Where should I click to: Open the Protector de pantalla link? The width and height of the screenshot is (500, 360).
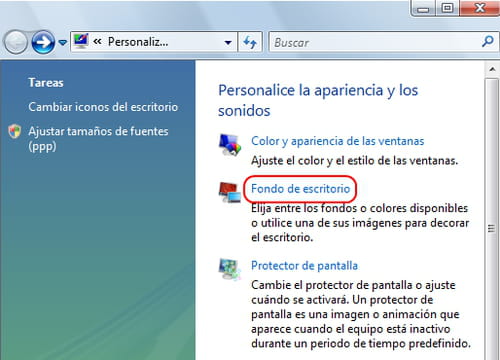click(304, 266)
